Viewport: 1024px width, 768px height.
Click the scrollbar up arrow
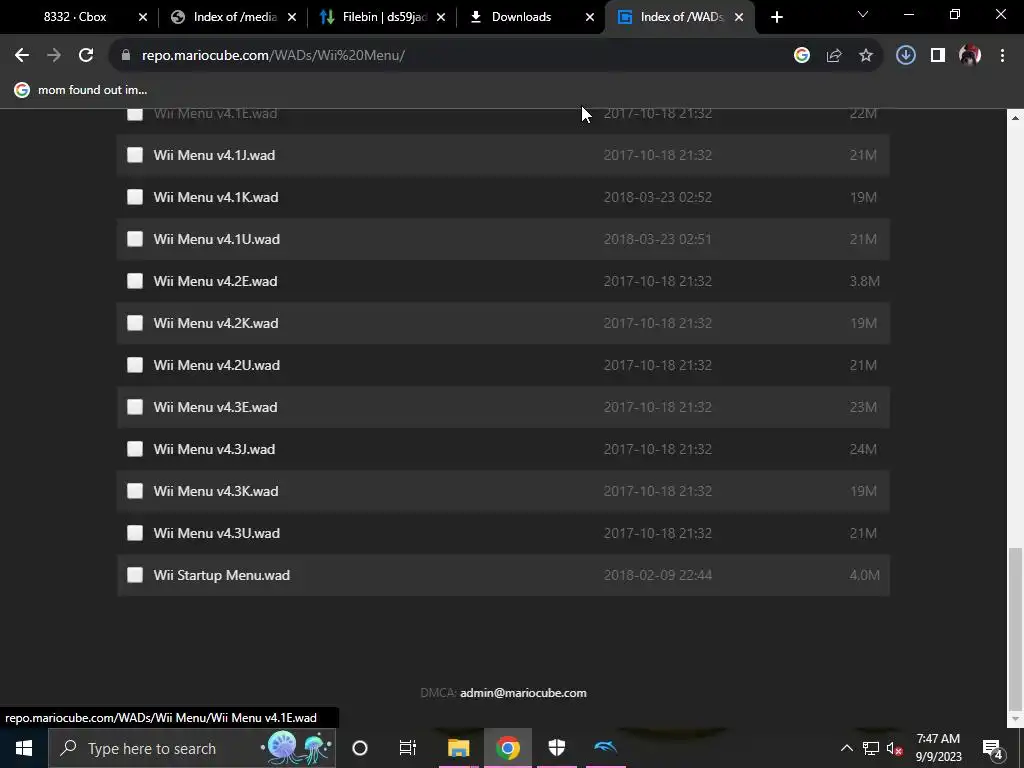click(1015, 118)
